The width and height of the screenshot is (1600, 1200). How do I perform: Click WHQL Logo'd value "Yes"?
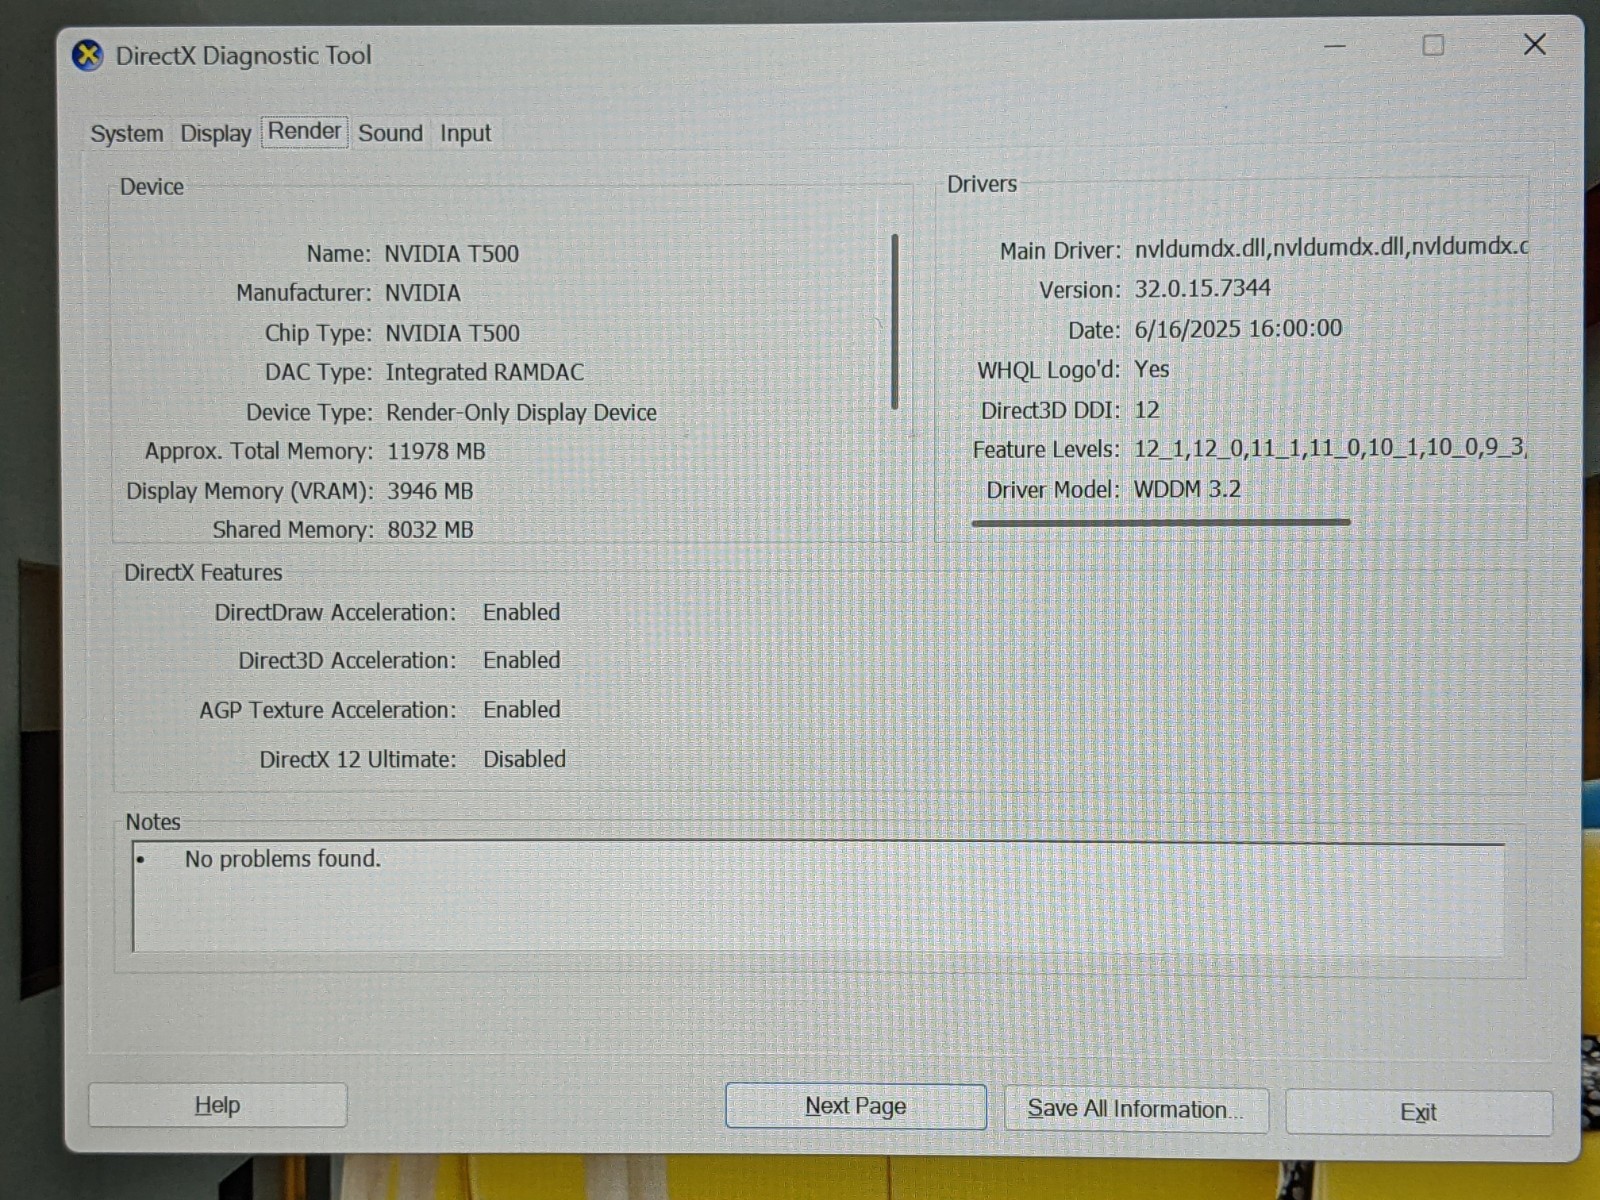(1152, 369)
